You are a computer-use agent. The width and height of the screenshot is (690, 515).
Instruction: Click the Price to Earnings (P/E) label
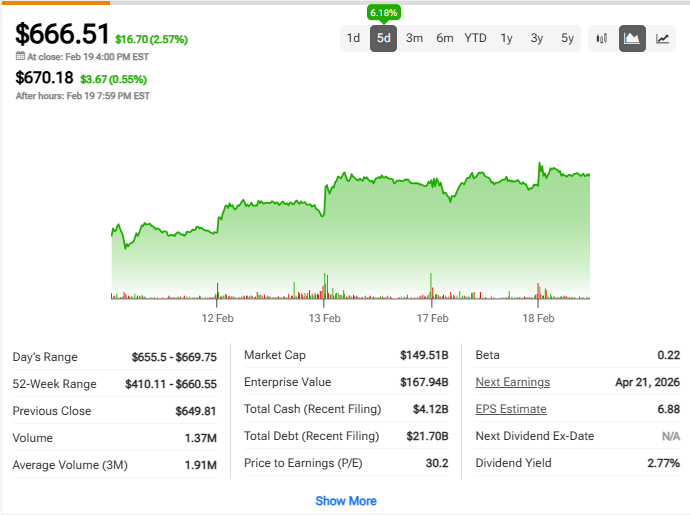[x=303, y=463]
